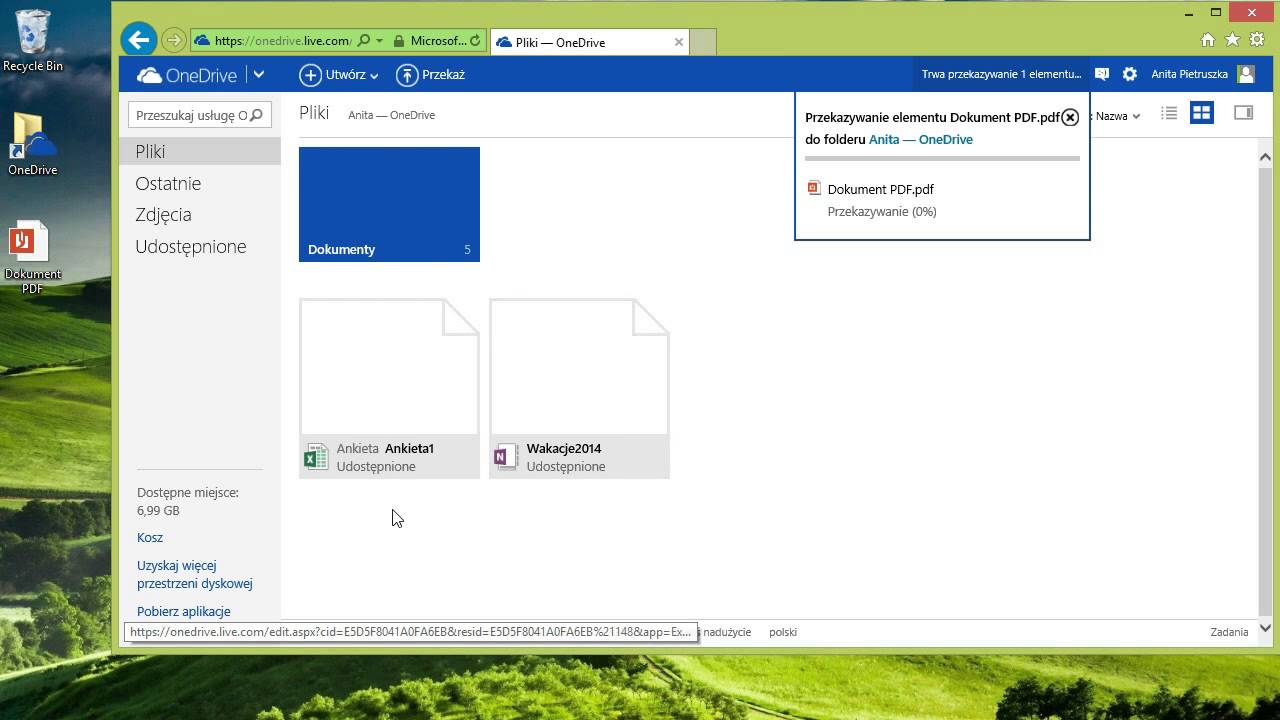Click the page scrollbar down arrow
Image resolution: width=1280 pixels, height=720 pixels.
point(1265,628)
